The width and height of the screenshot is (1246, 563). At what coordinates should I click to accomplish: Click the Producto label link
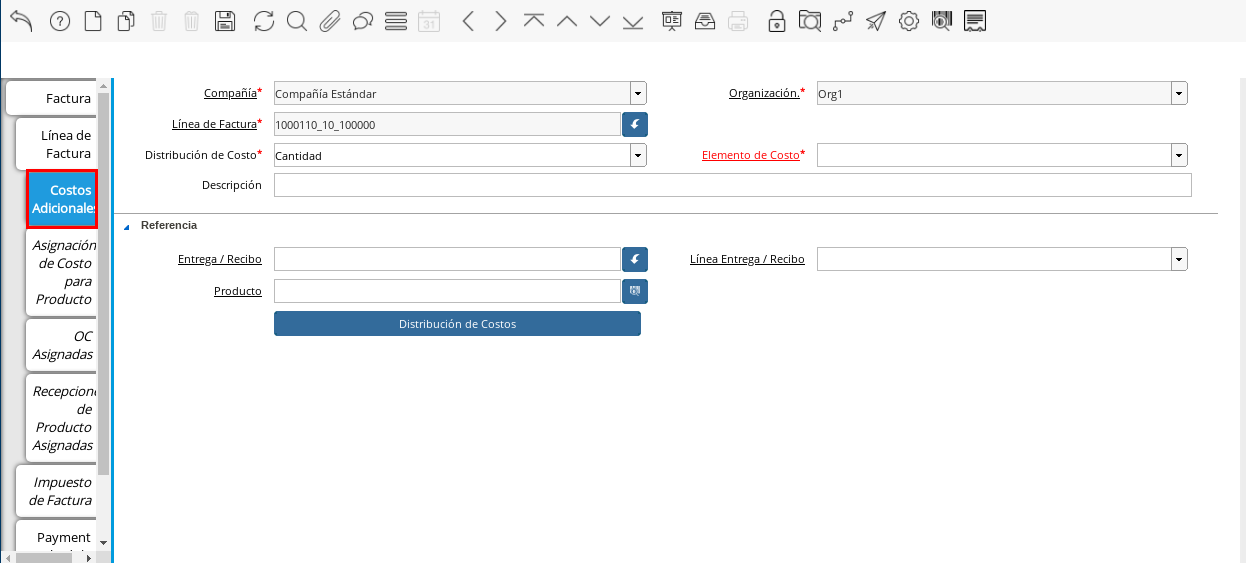pyautogui.click(x=238, y=291)
